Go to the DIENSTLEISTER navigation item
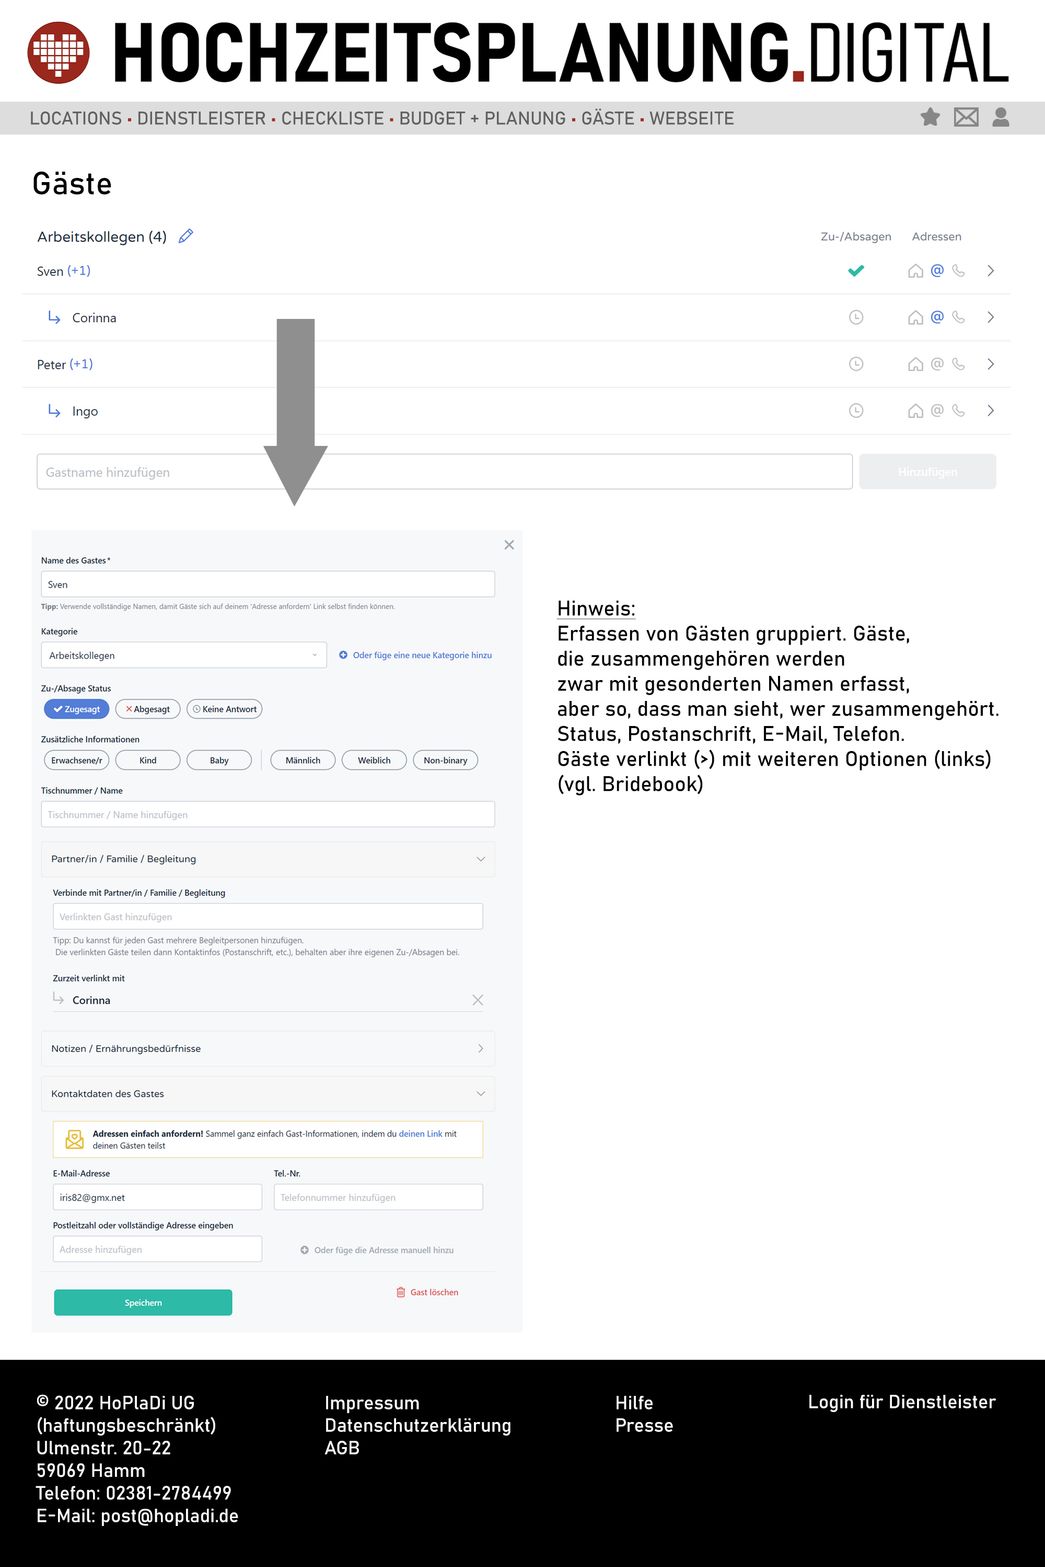Viewport: 1045px width, 1567px height. click(x=201, y=118)
